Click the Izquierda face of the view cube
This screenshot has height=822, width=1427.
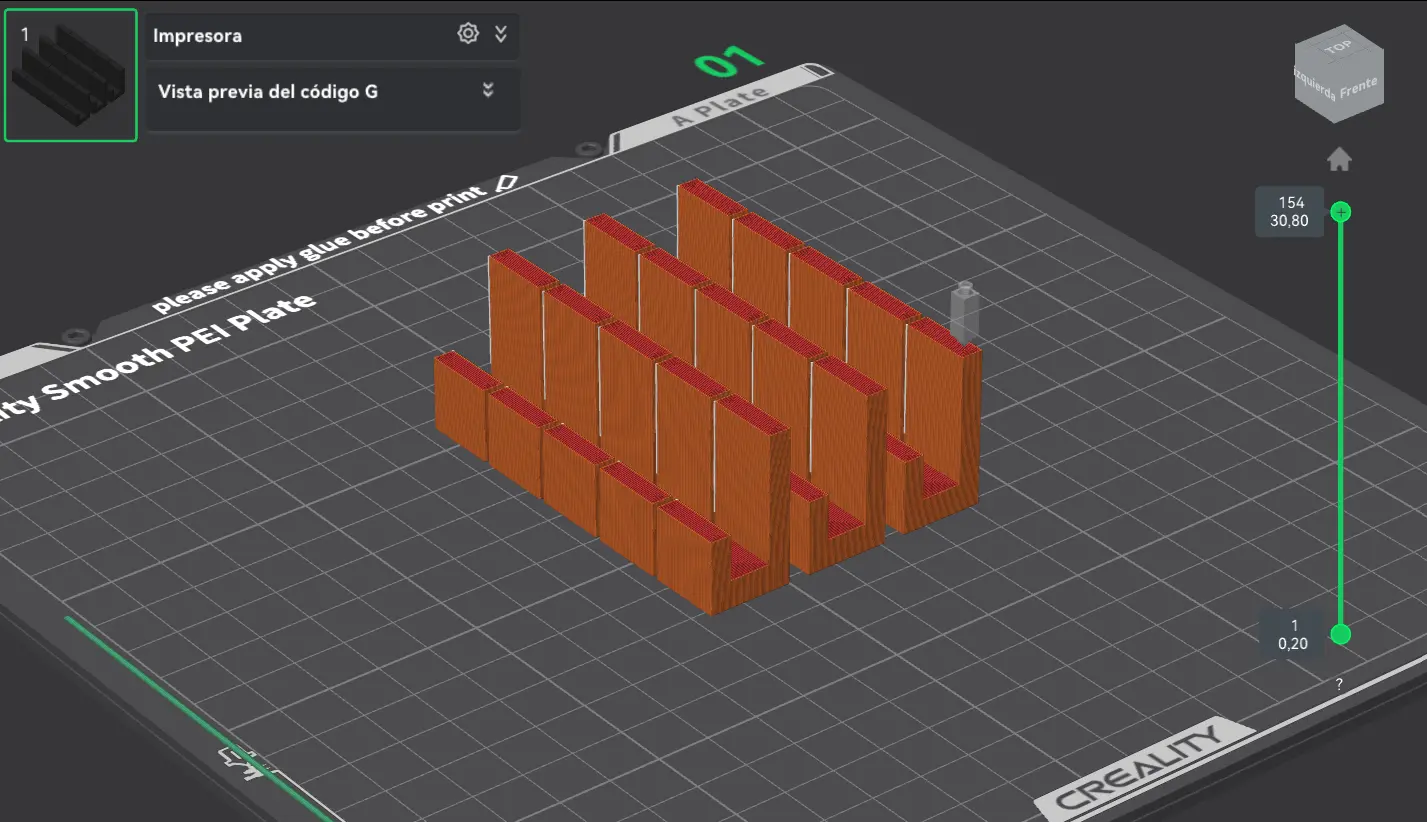(x=1316, y=86)
